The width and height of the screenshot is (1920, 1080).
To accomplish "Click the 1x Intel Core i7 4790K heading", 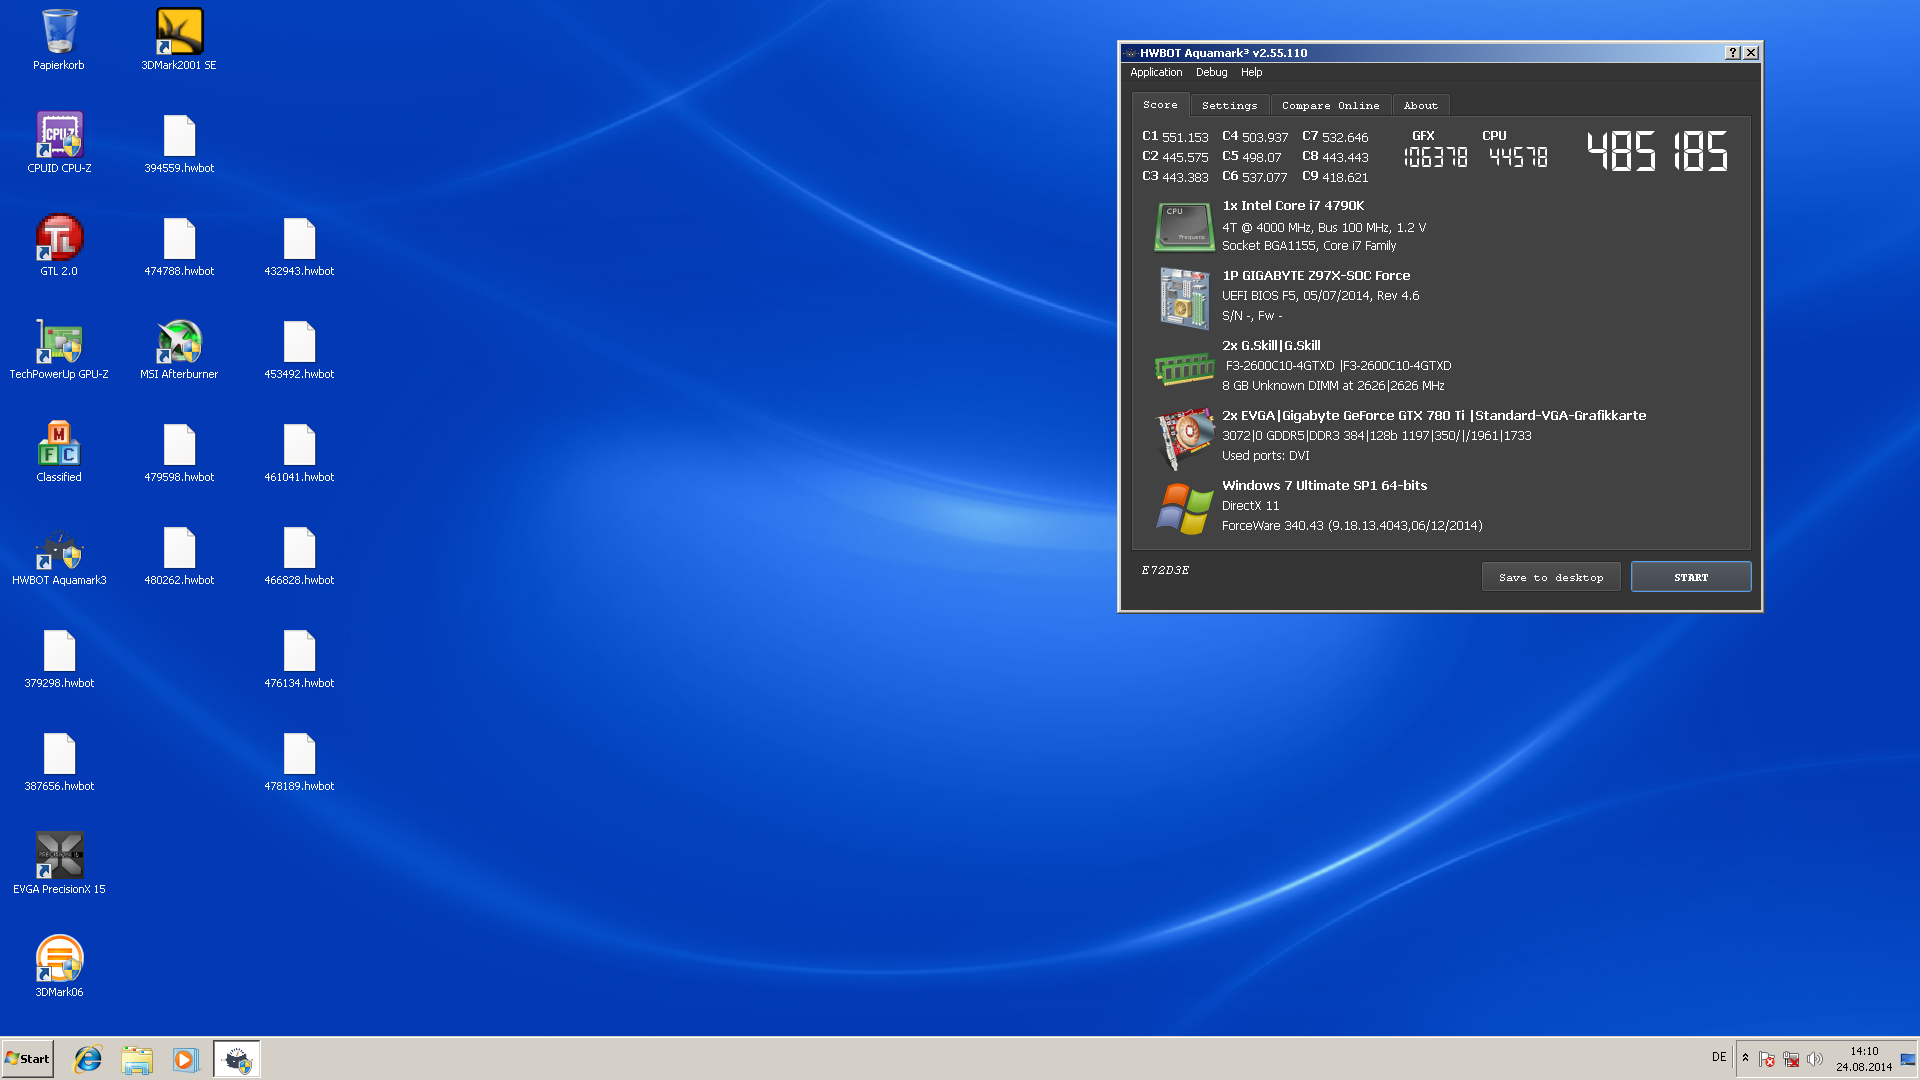I will coord(1292,206).
